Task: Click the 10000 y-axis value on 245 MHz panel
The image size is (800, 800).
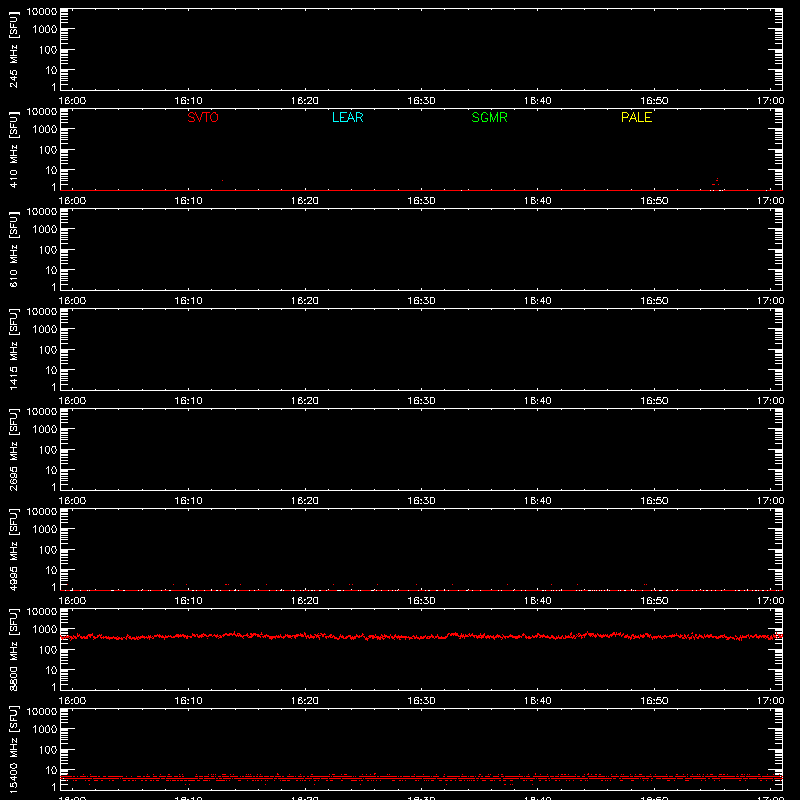Action: pos(42,12)
